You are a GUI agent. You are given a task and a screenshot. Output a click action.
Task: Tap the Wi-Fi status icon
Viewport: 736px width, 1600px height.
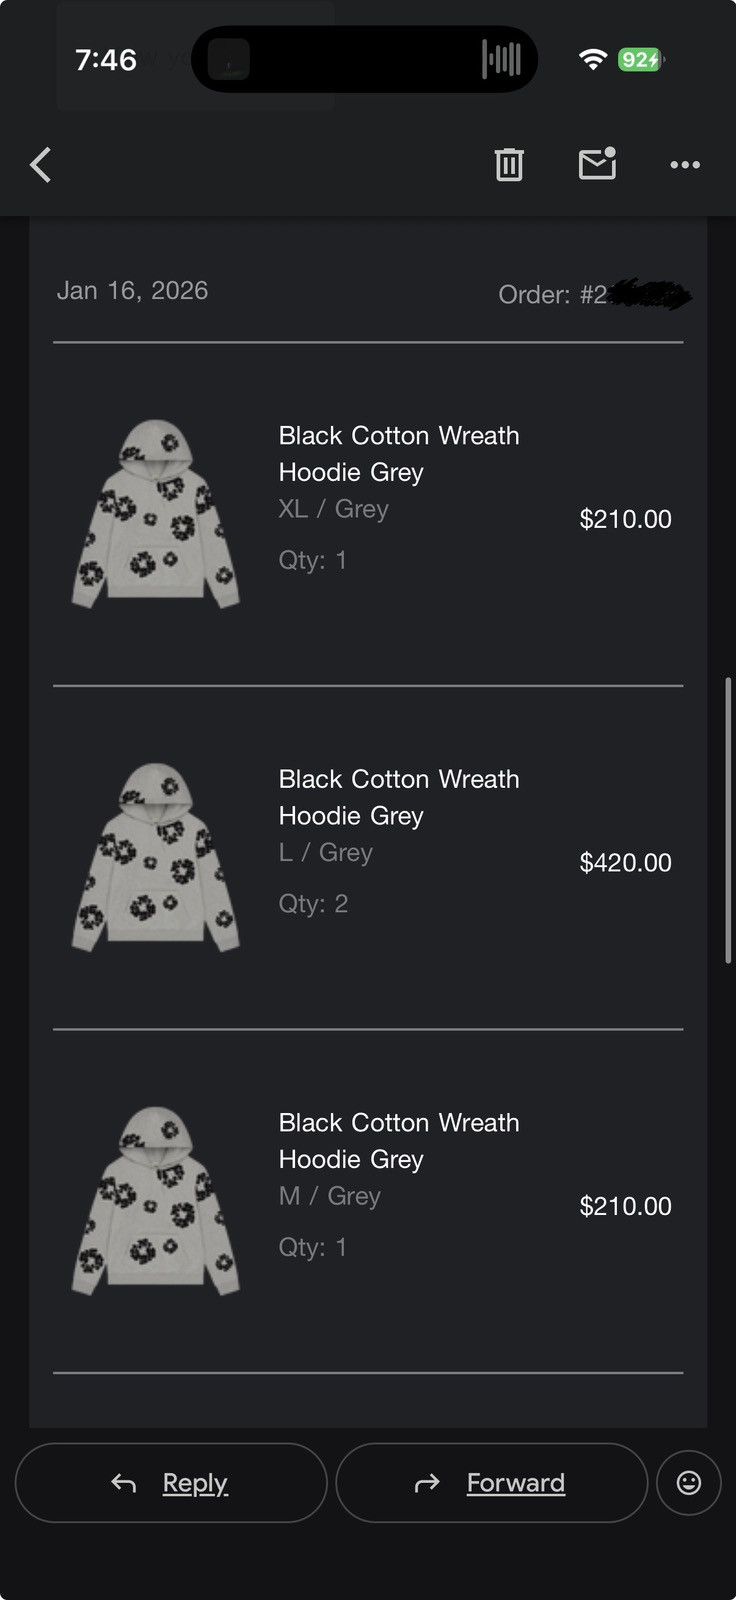click(x=592, y=59)
